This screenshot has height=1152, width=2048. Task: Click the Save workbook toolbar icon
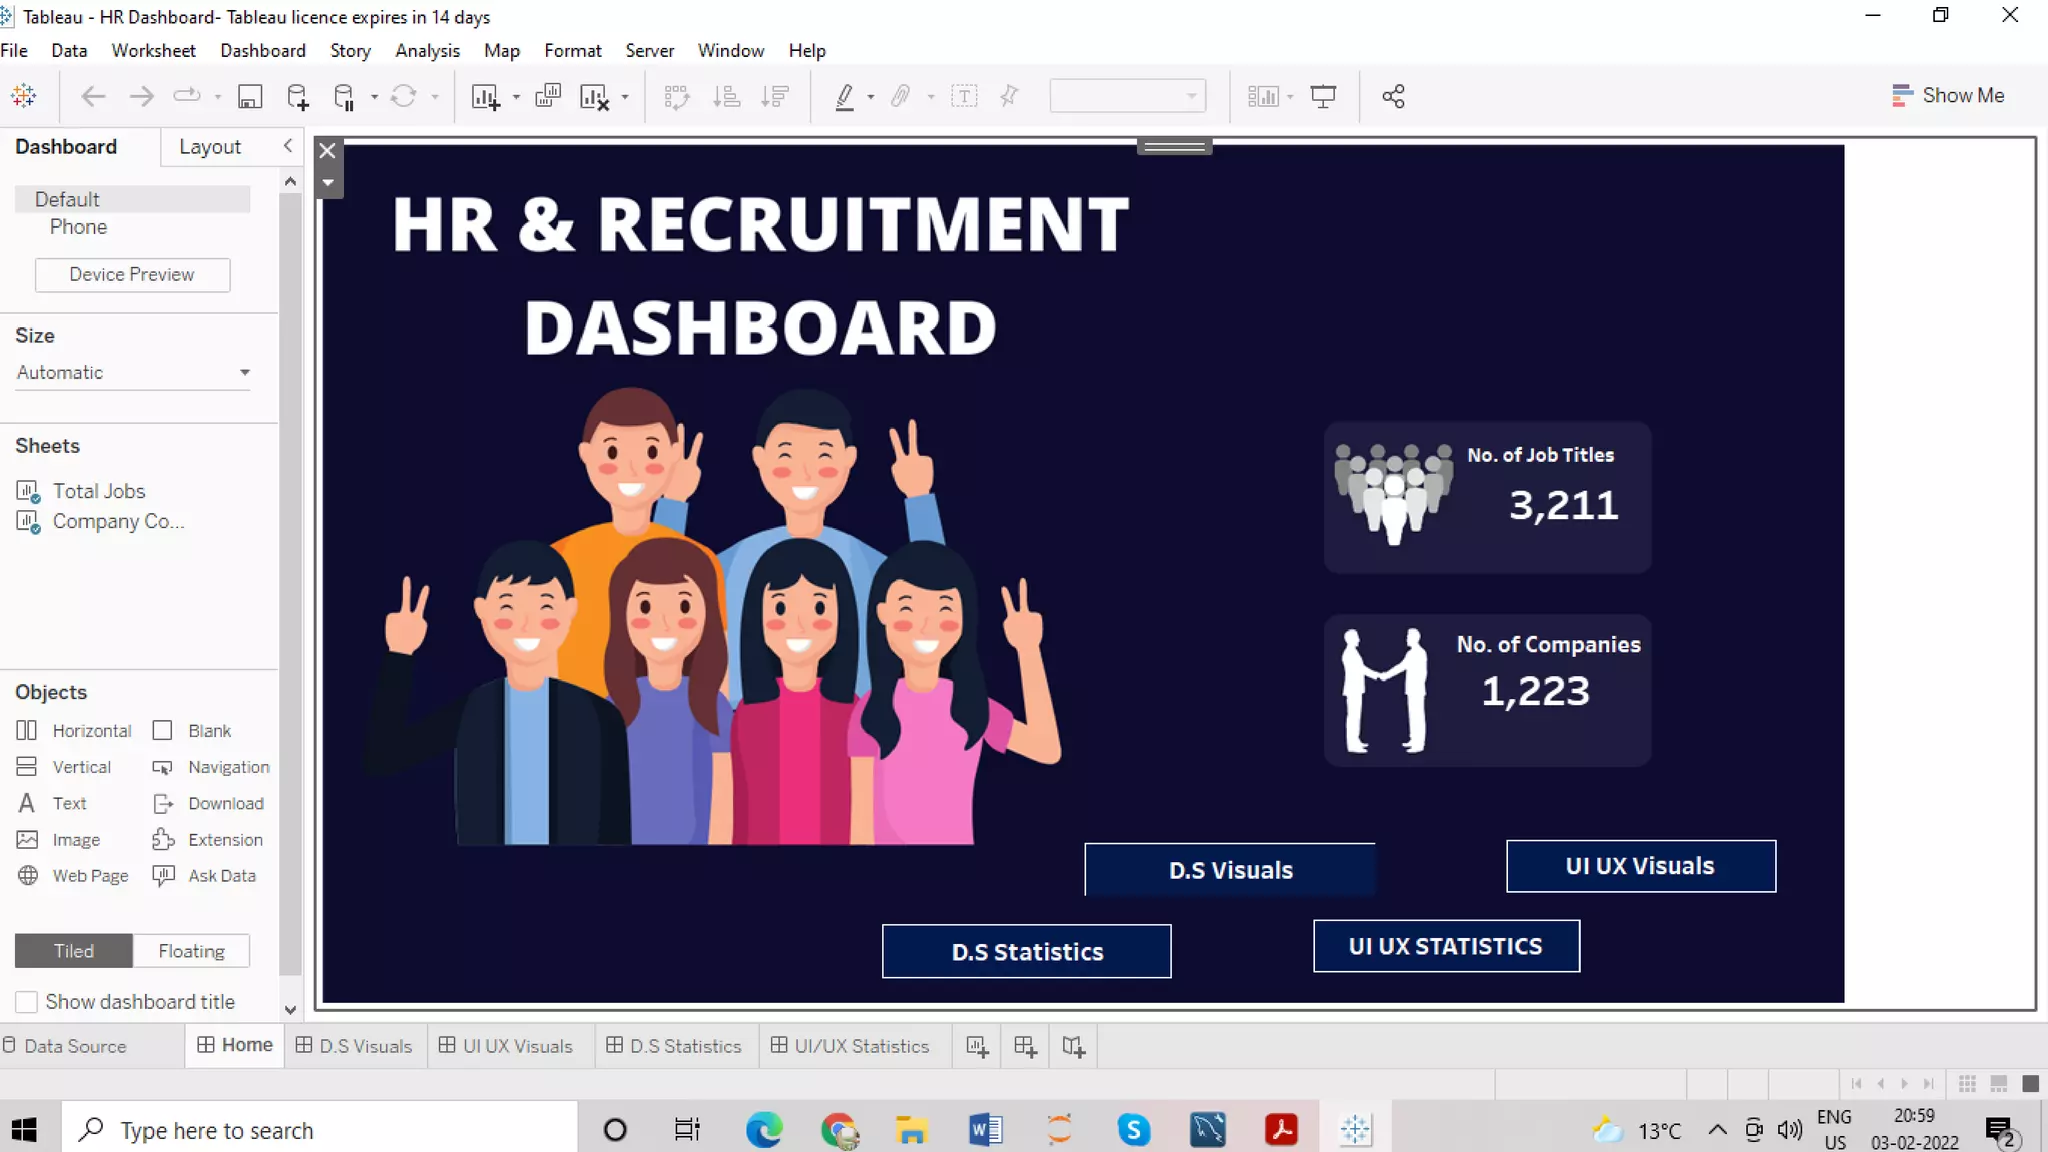[250, 96]
